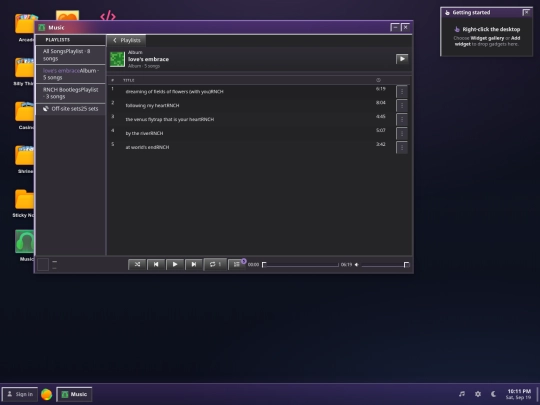Click the orange browser icon in taskbar
The height and width of the screenshot is (405, 540).
[x=46, y=394]
